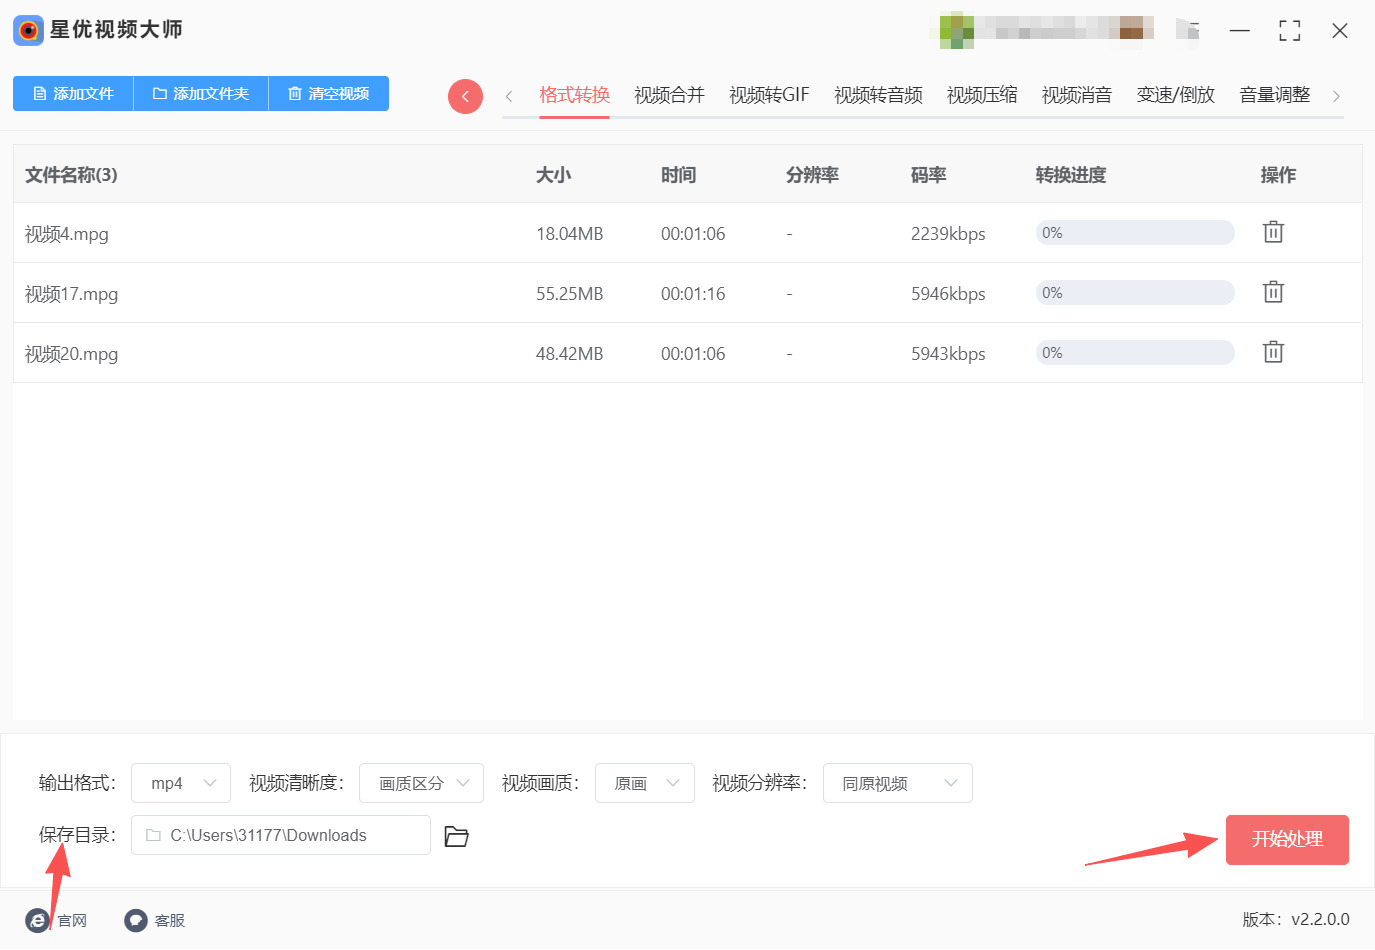Click the 保存目录 path input field

(281, 835)
